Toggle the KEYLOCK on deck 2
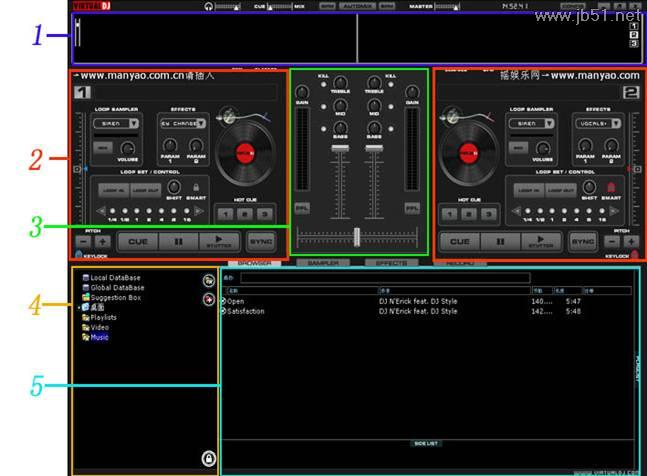 tap(635, 255)
